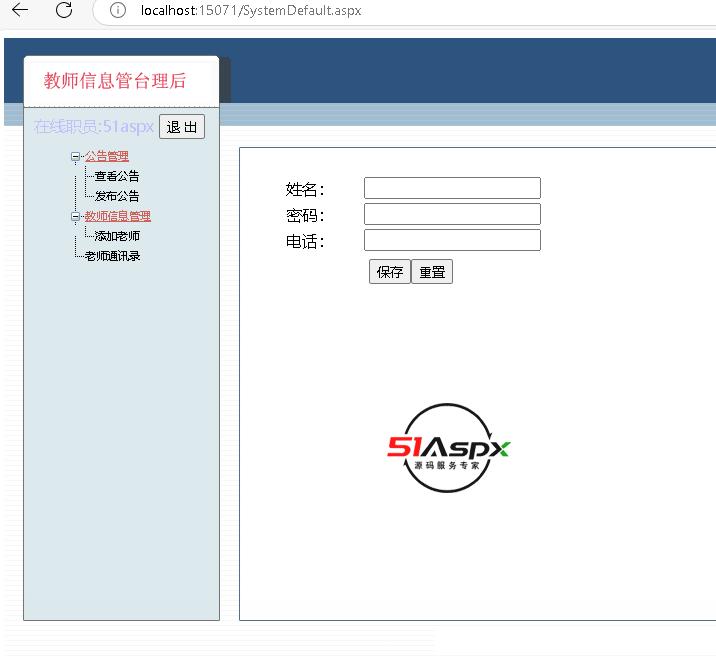Screen dimensions: 716x659
Task: Click the 退出 logout button
Action: click(x=182, y=127)
